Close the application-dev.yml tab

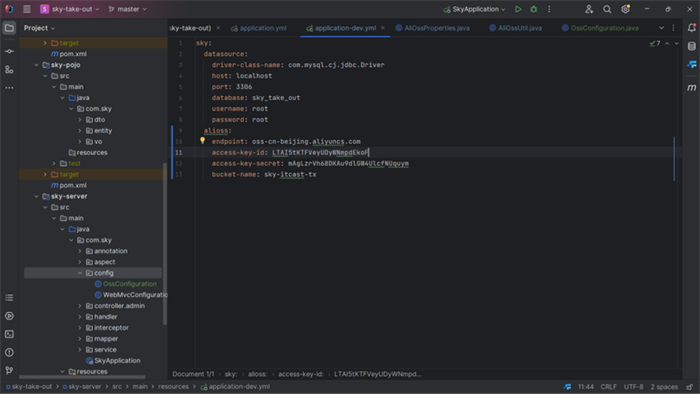pos(383,28)
